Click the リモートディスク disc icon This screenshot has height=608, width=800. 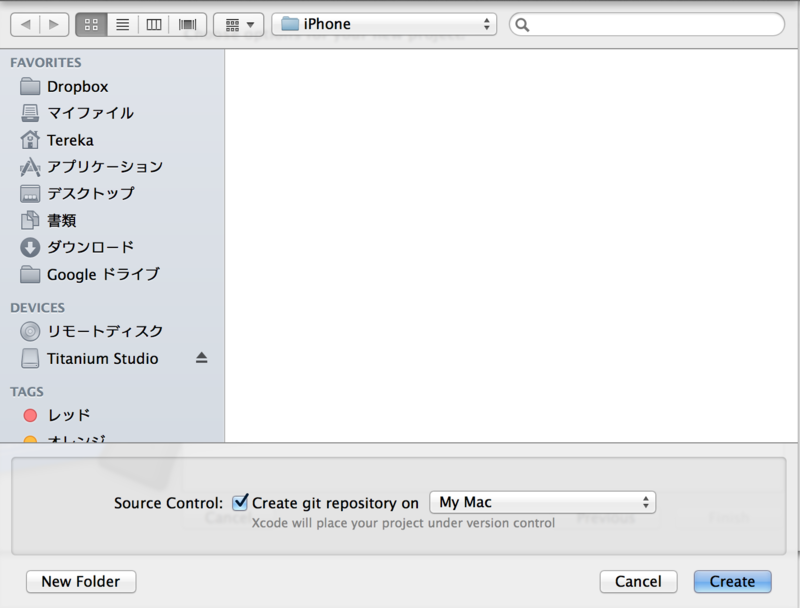point(30,332)
